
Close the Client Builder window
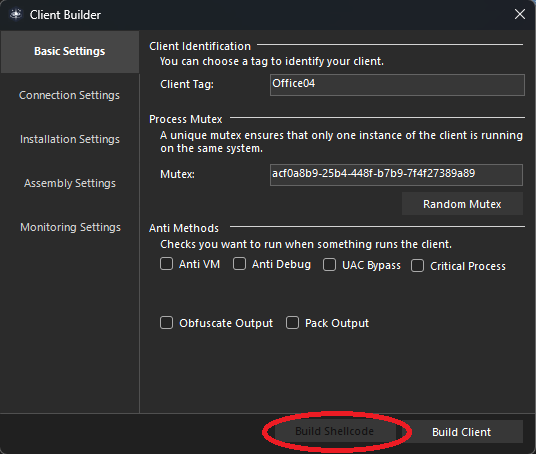(520, 14)
